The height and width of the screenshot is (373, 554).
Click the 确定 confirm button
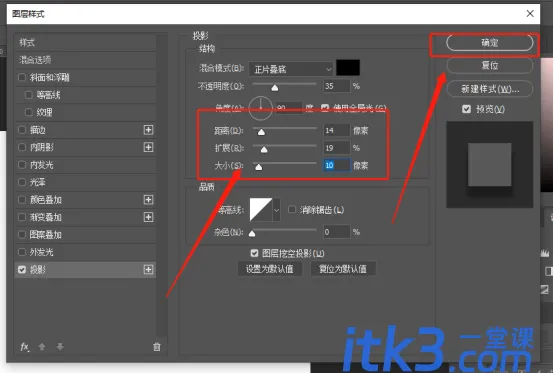click(489, 43)
